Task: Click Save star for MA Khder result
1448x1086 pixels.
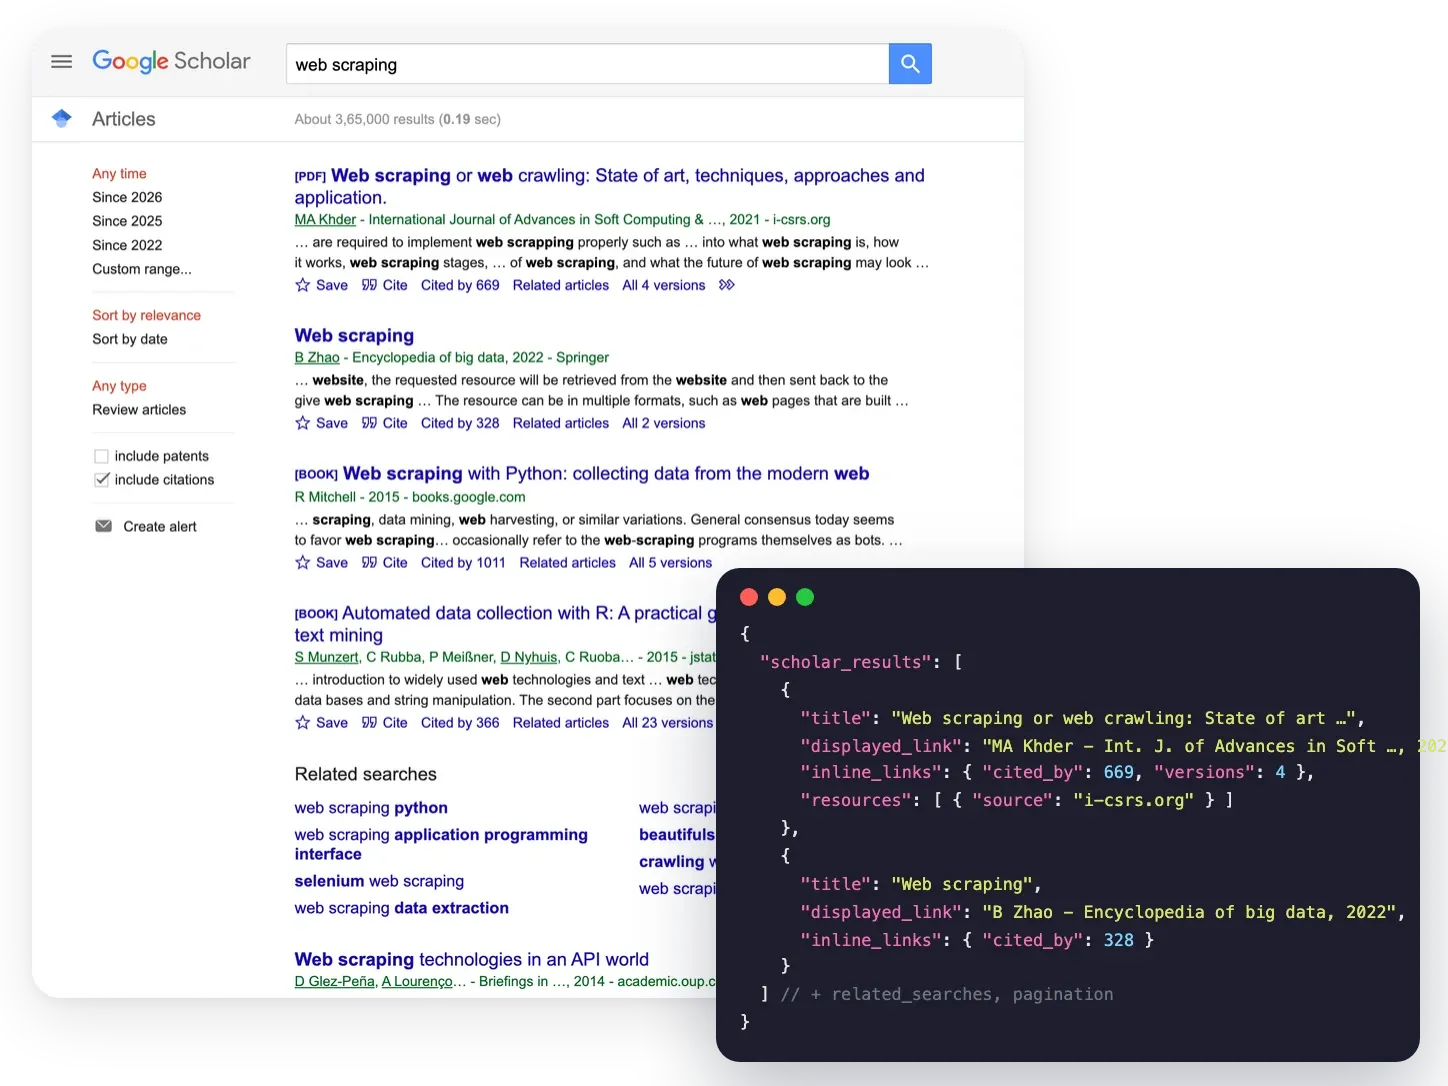Action: (303, 285)
